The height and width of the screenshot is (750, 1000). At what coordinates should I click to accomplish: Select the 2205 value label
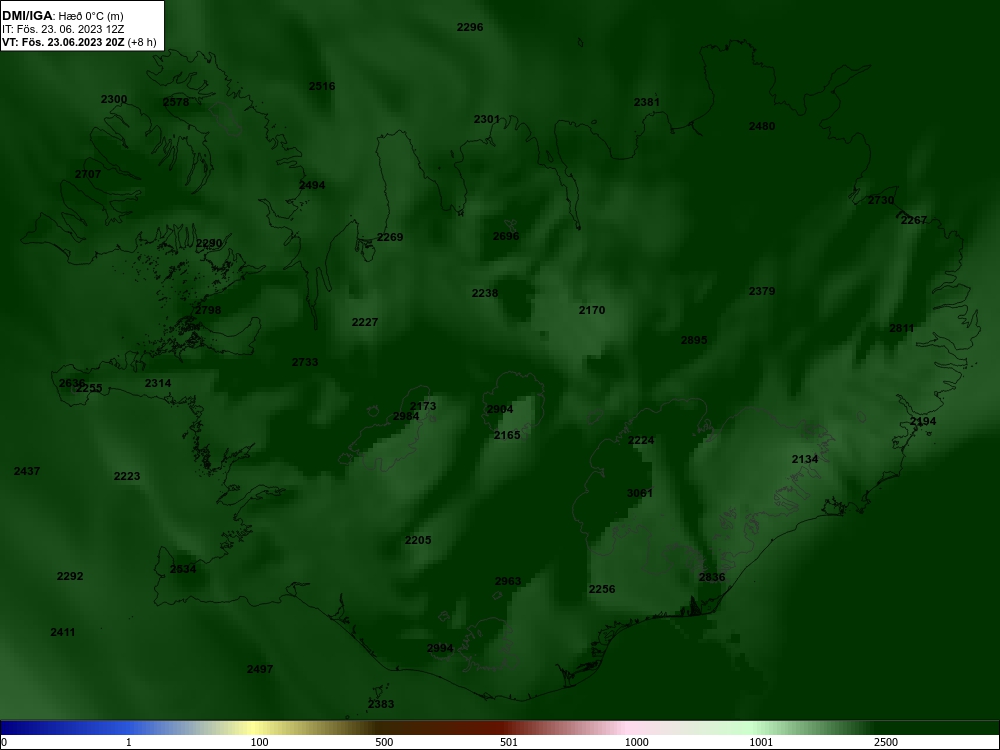pos(418,540)
